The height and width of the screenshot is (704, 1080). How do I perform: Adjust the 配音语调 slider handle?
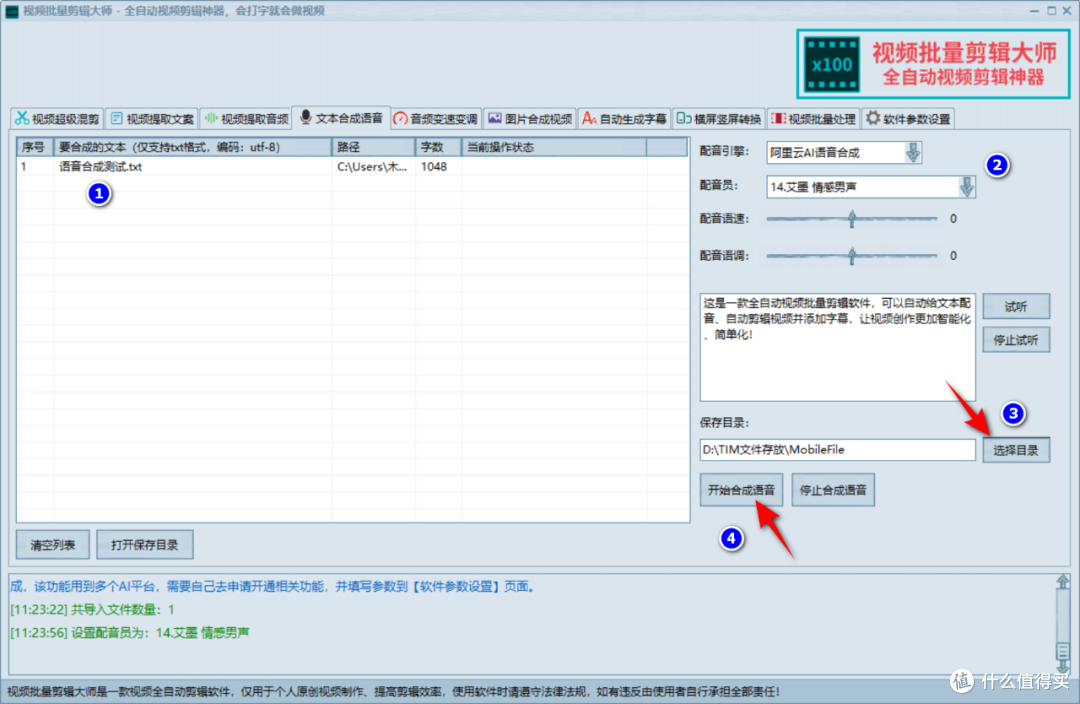(852, 256)
